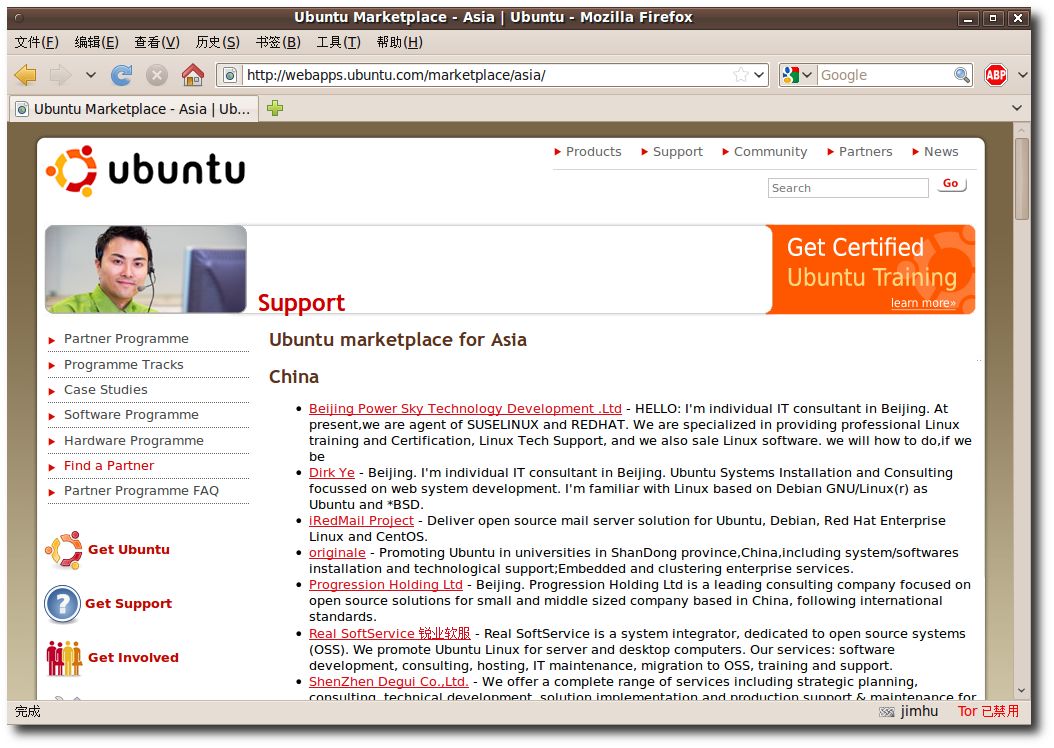The image size is (1054, 748).
Task: Select the Ubuntu Marketplace - Asia tab
Action: (x=133, y=109)
